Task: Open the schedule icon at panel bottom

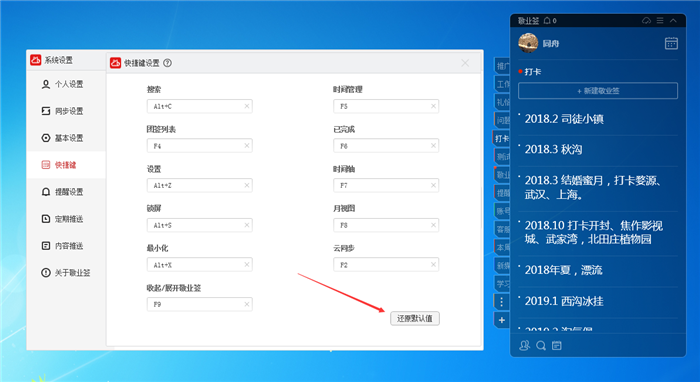Action: coord(556,345)
